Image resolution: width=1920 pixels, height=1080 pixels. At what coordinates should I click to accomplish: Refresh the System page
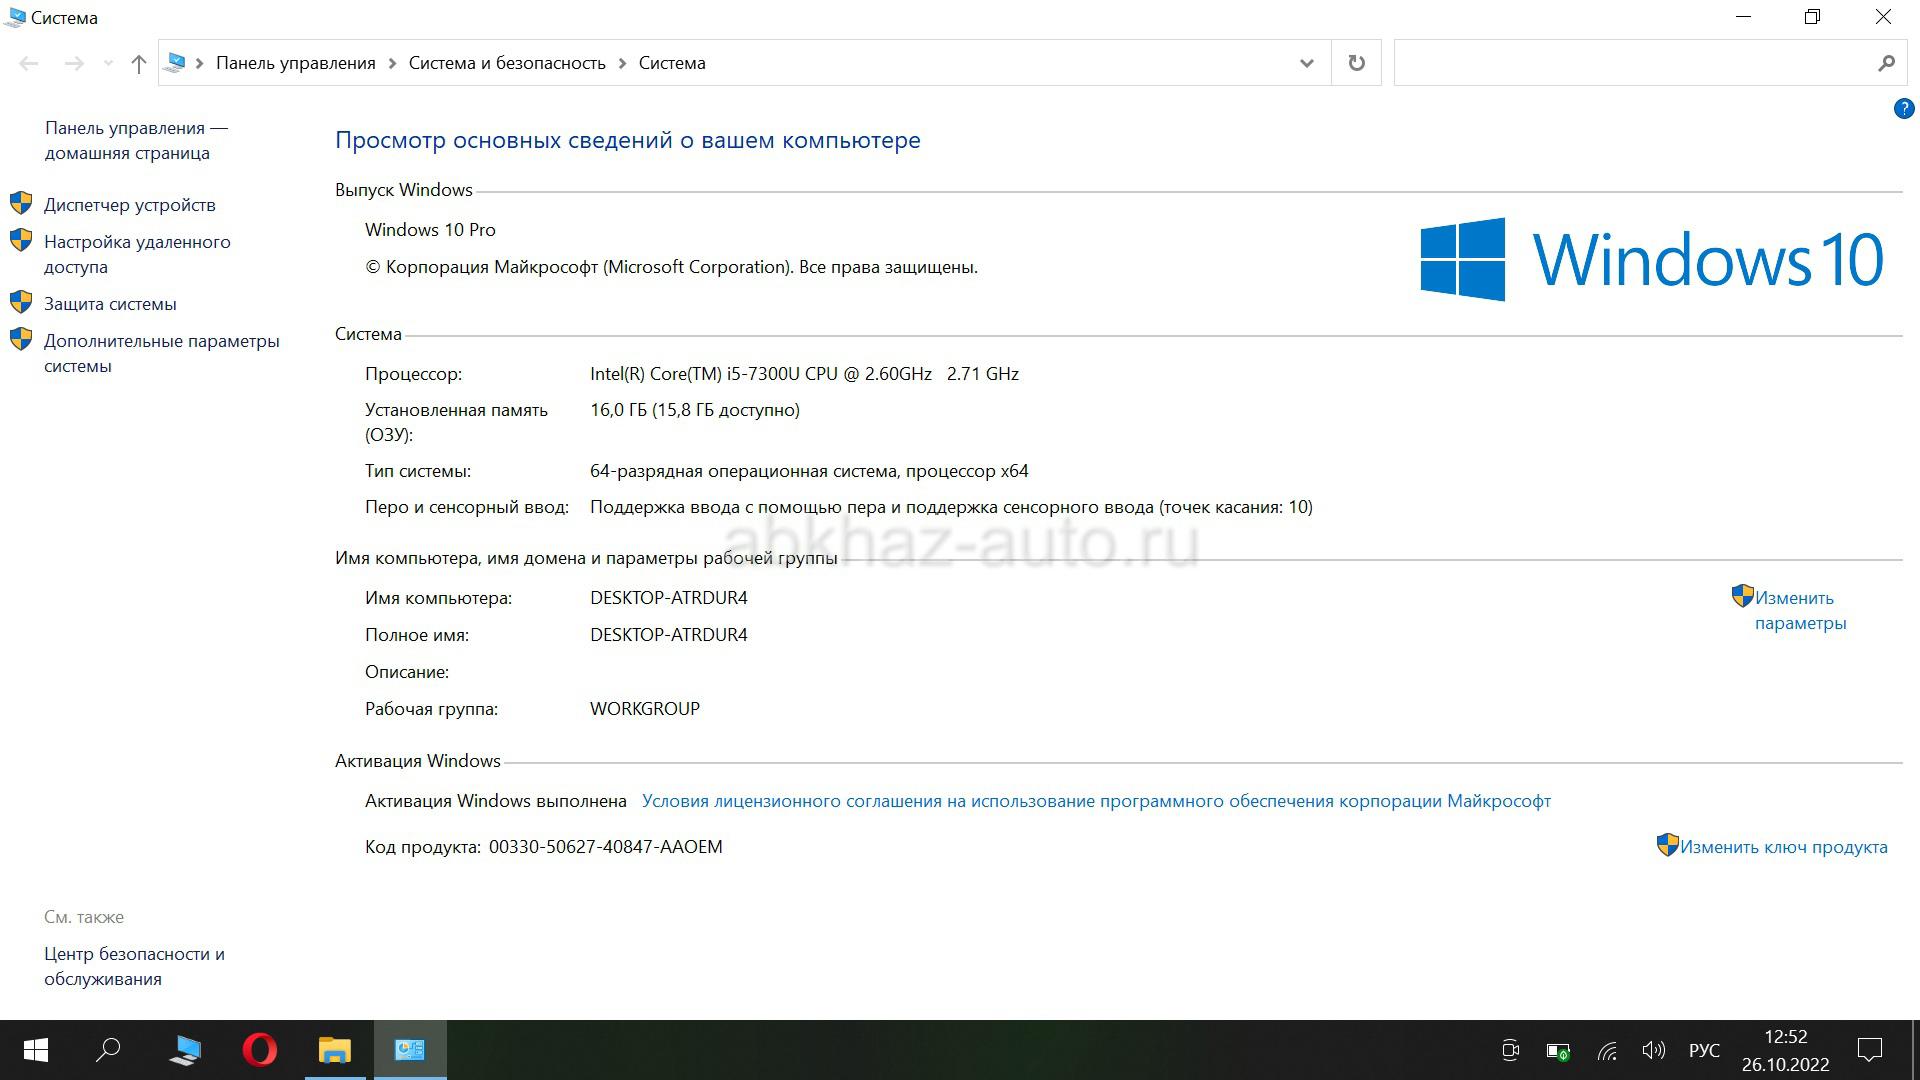tap(1357, 63)
